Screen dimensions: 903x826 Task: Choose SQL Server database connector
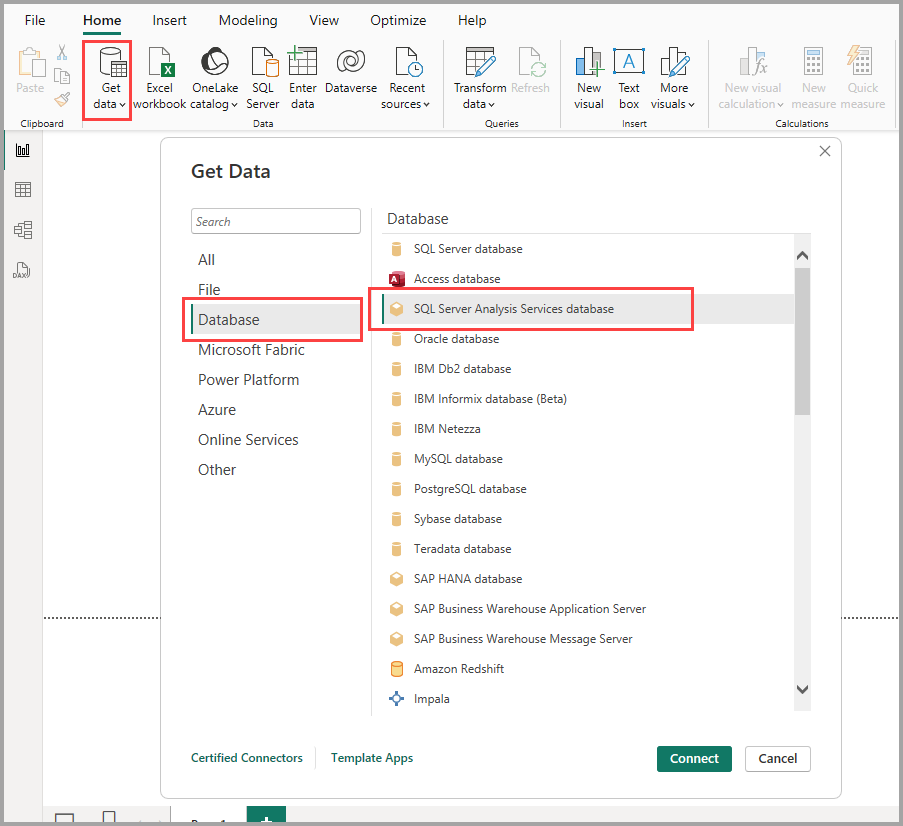coord(587,249)
